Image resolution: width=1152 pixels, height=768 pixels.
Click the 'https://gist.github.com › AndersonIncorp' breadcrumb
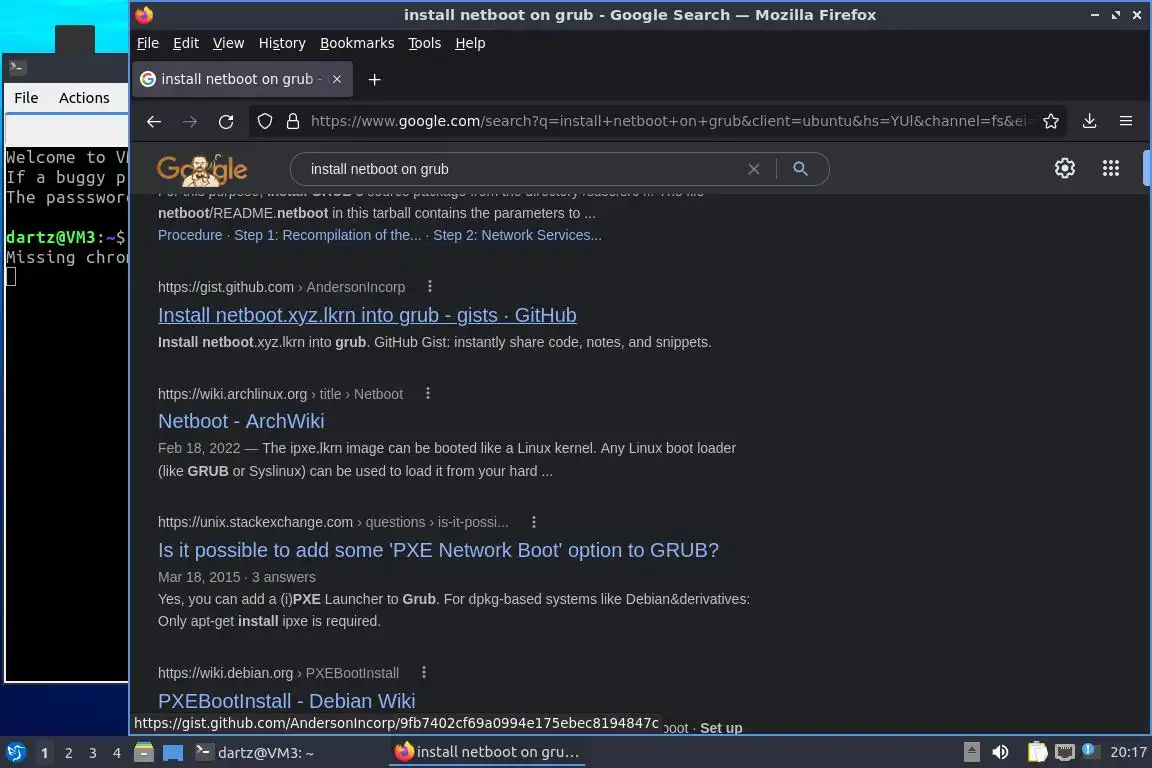click(281, 287)
